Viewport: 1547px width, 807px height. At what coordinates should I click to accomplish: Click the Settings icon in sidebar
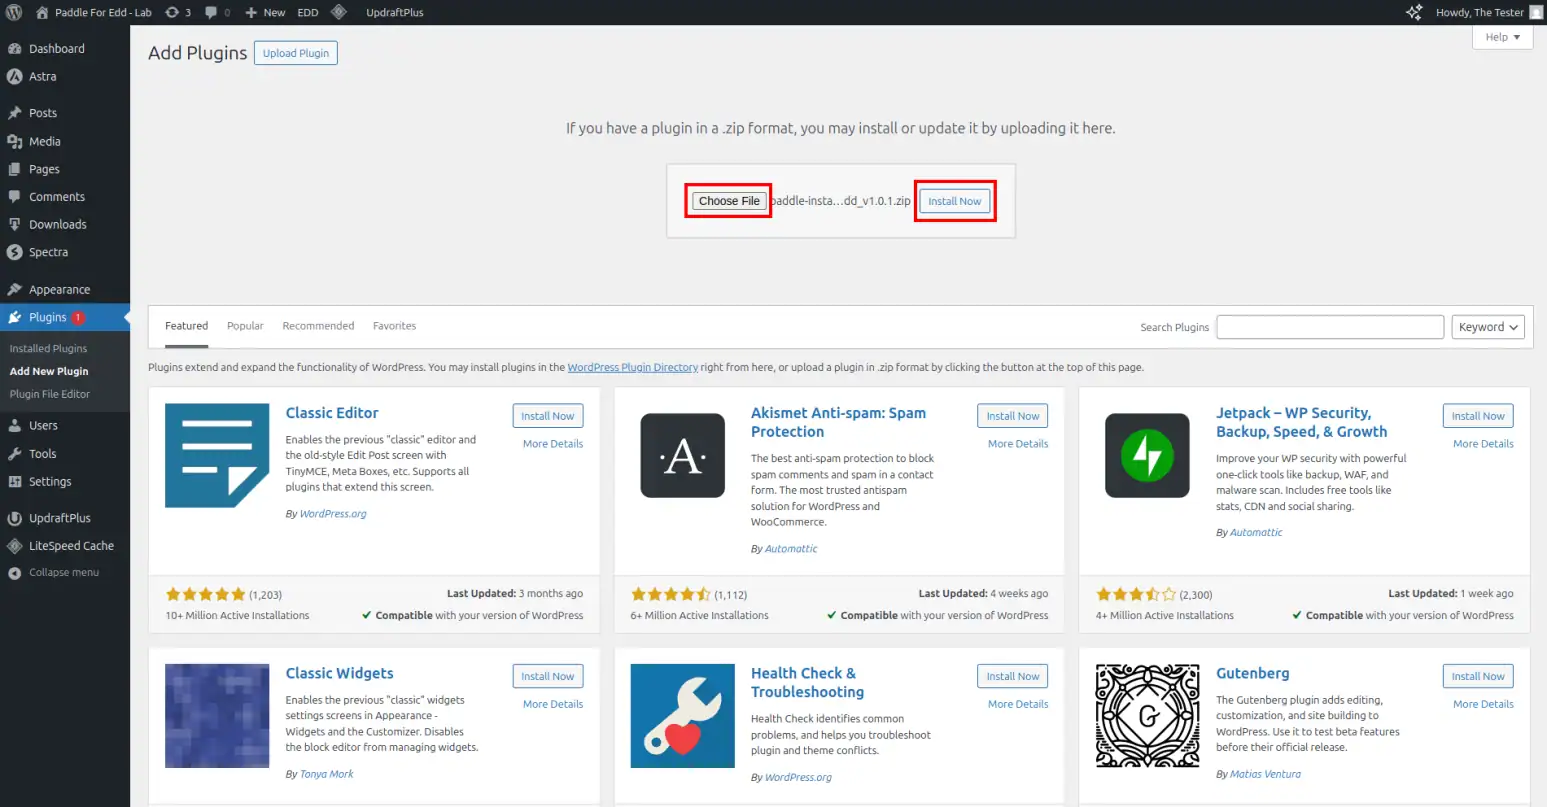click(15, 481)
